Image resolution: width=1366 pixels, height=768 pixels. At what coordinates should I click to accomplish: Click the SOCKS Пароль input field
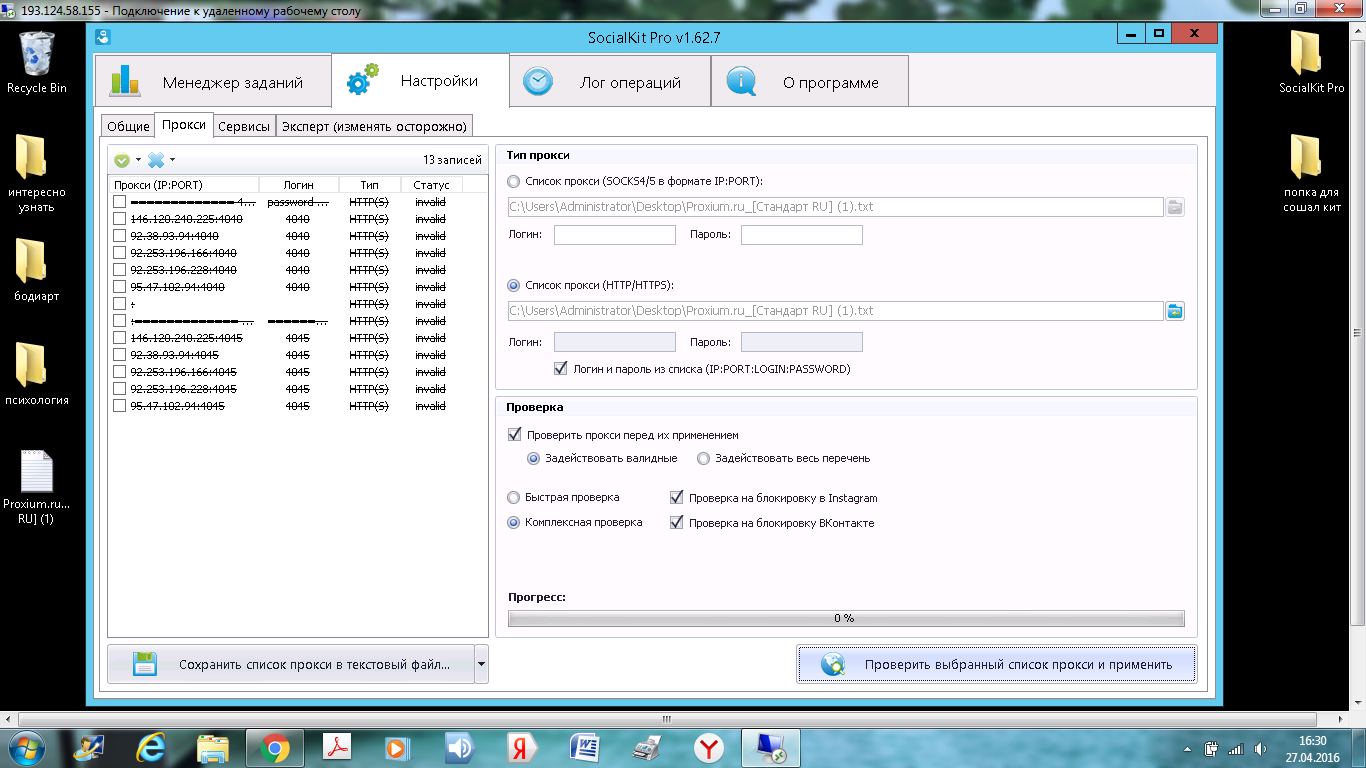(x=801, y=235)
